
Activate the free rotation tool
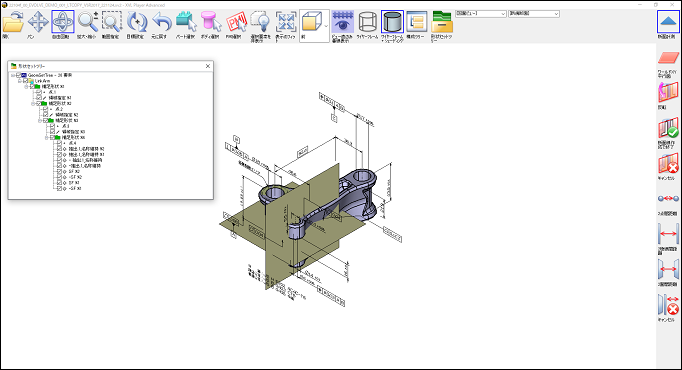[x=63, y=22]
